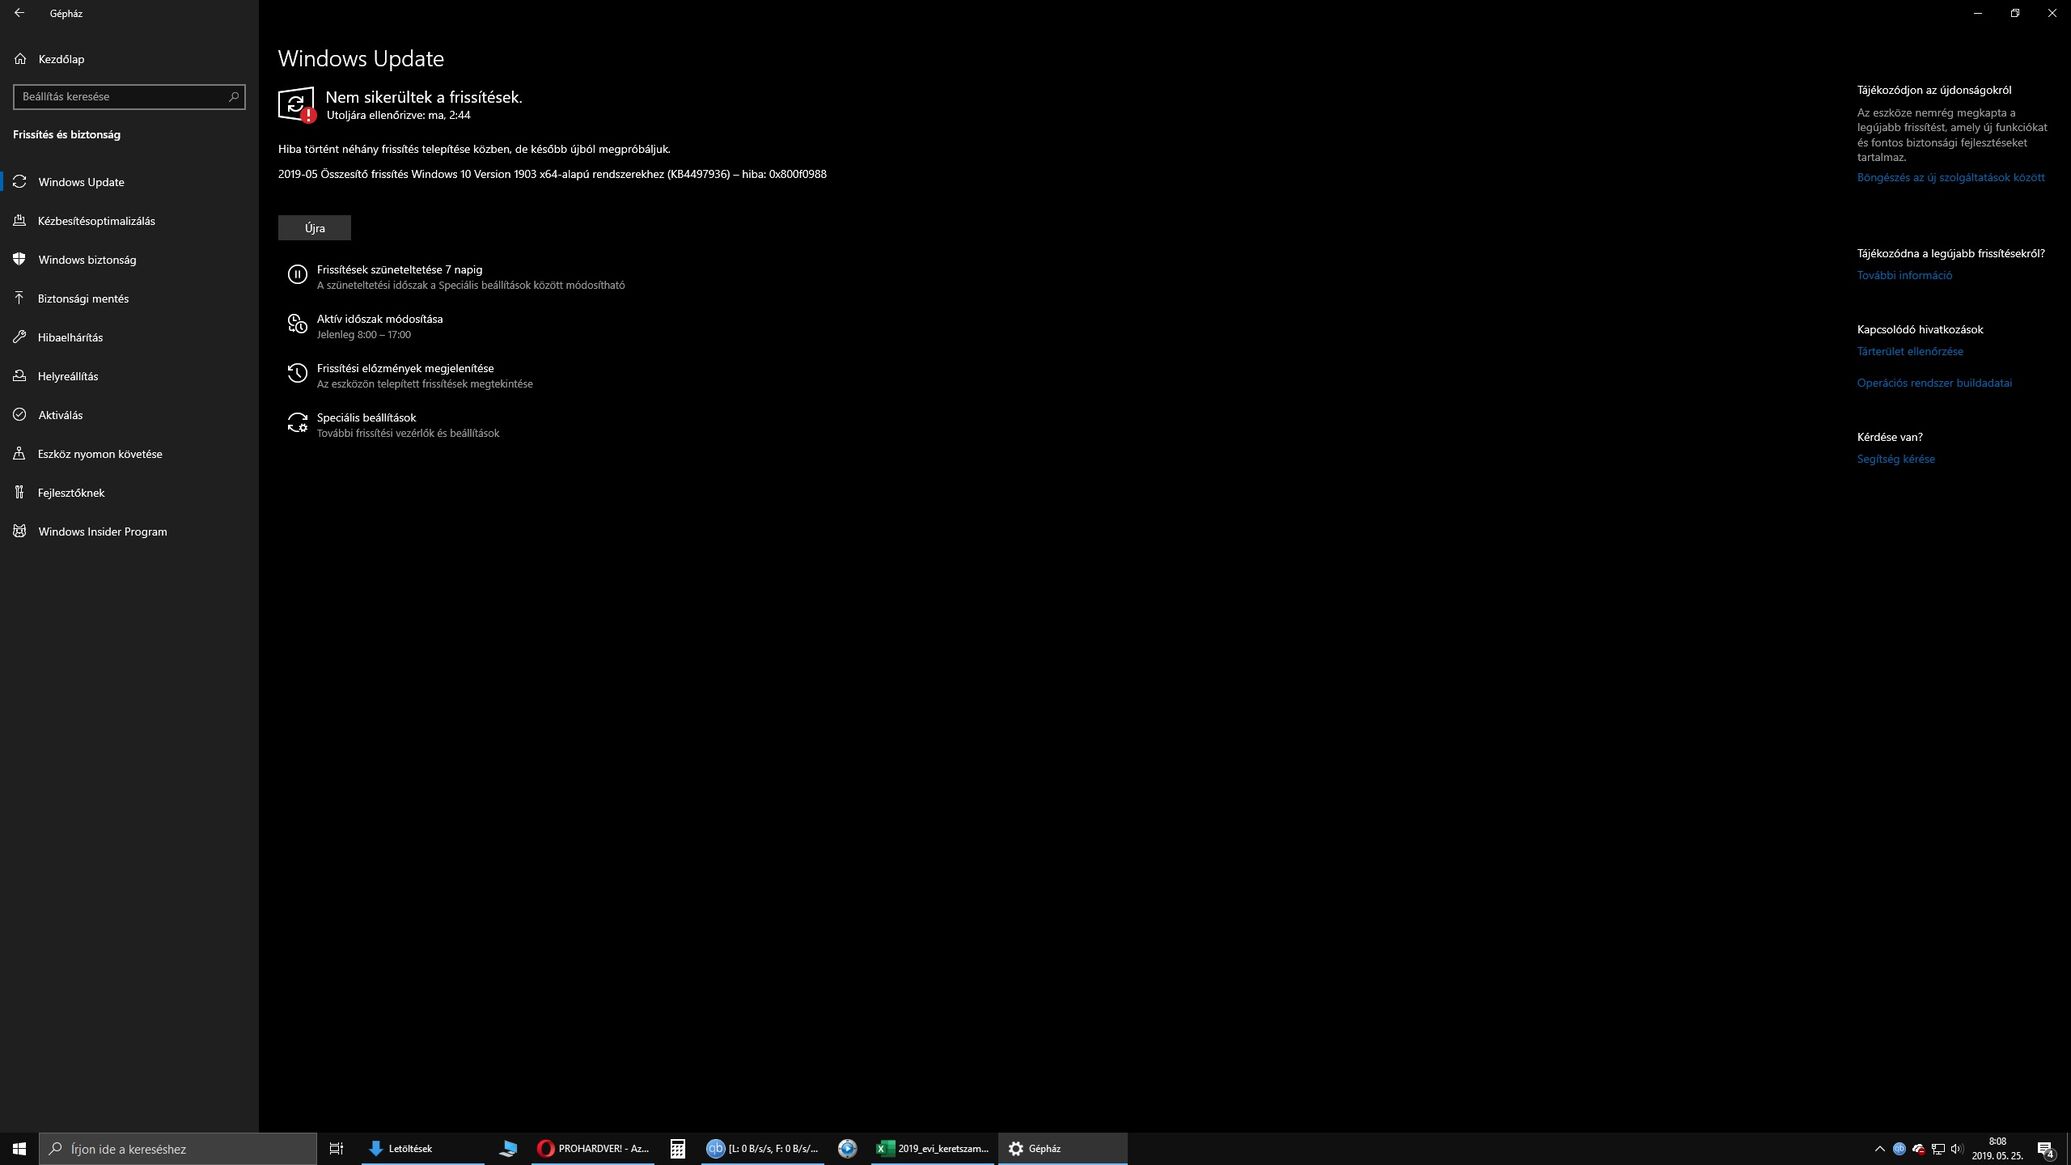Open Excel 2019_evi_keretszam taskbar item
2071x1165 pixels.
point(932,1149)
